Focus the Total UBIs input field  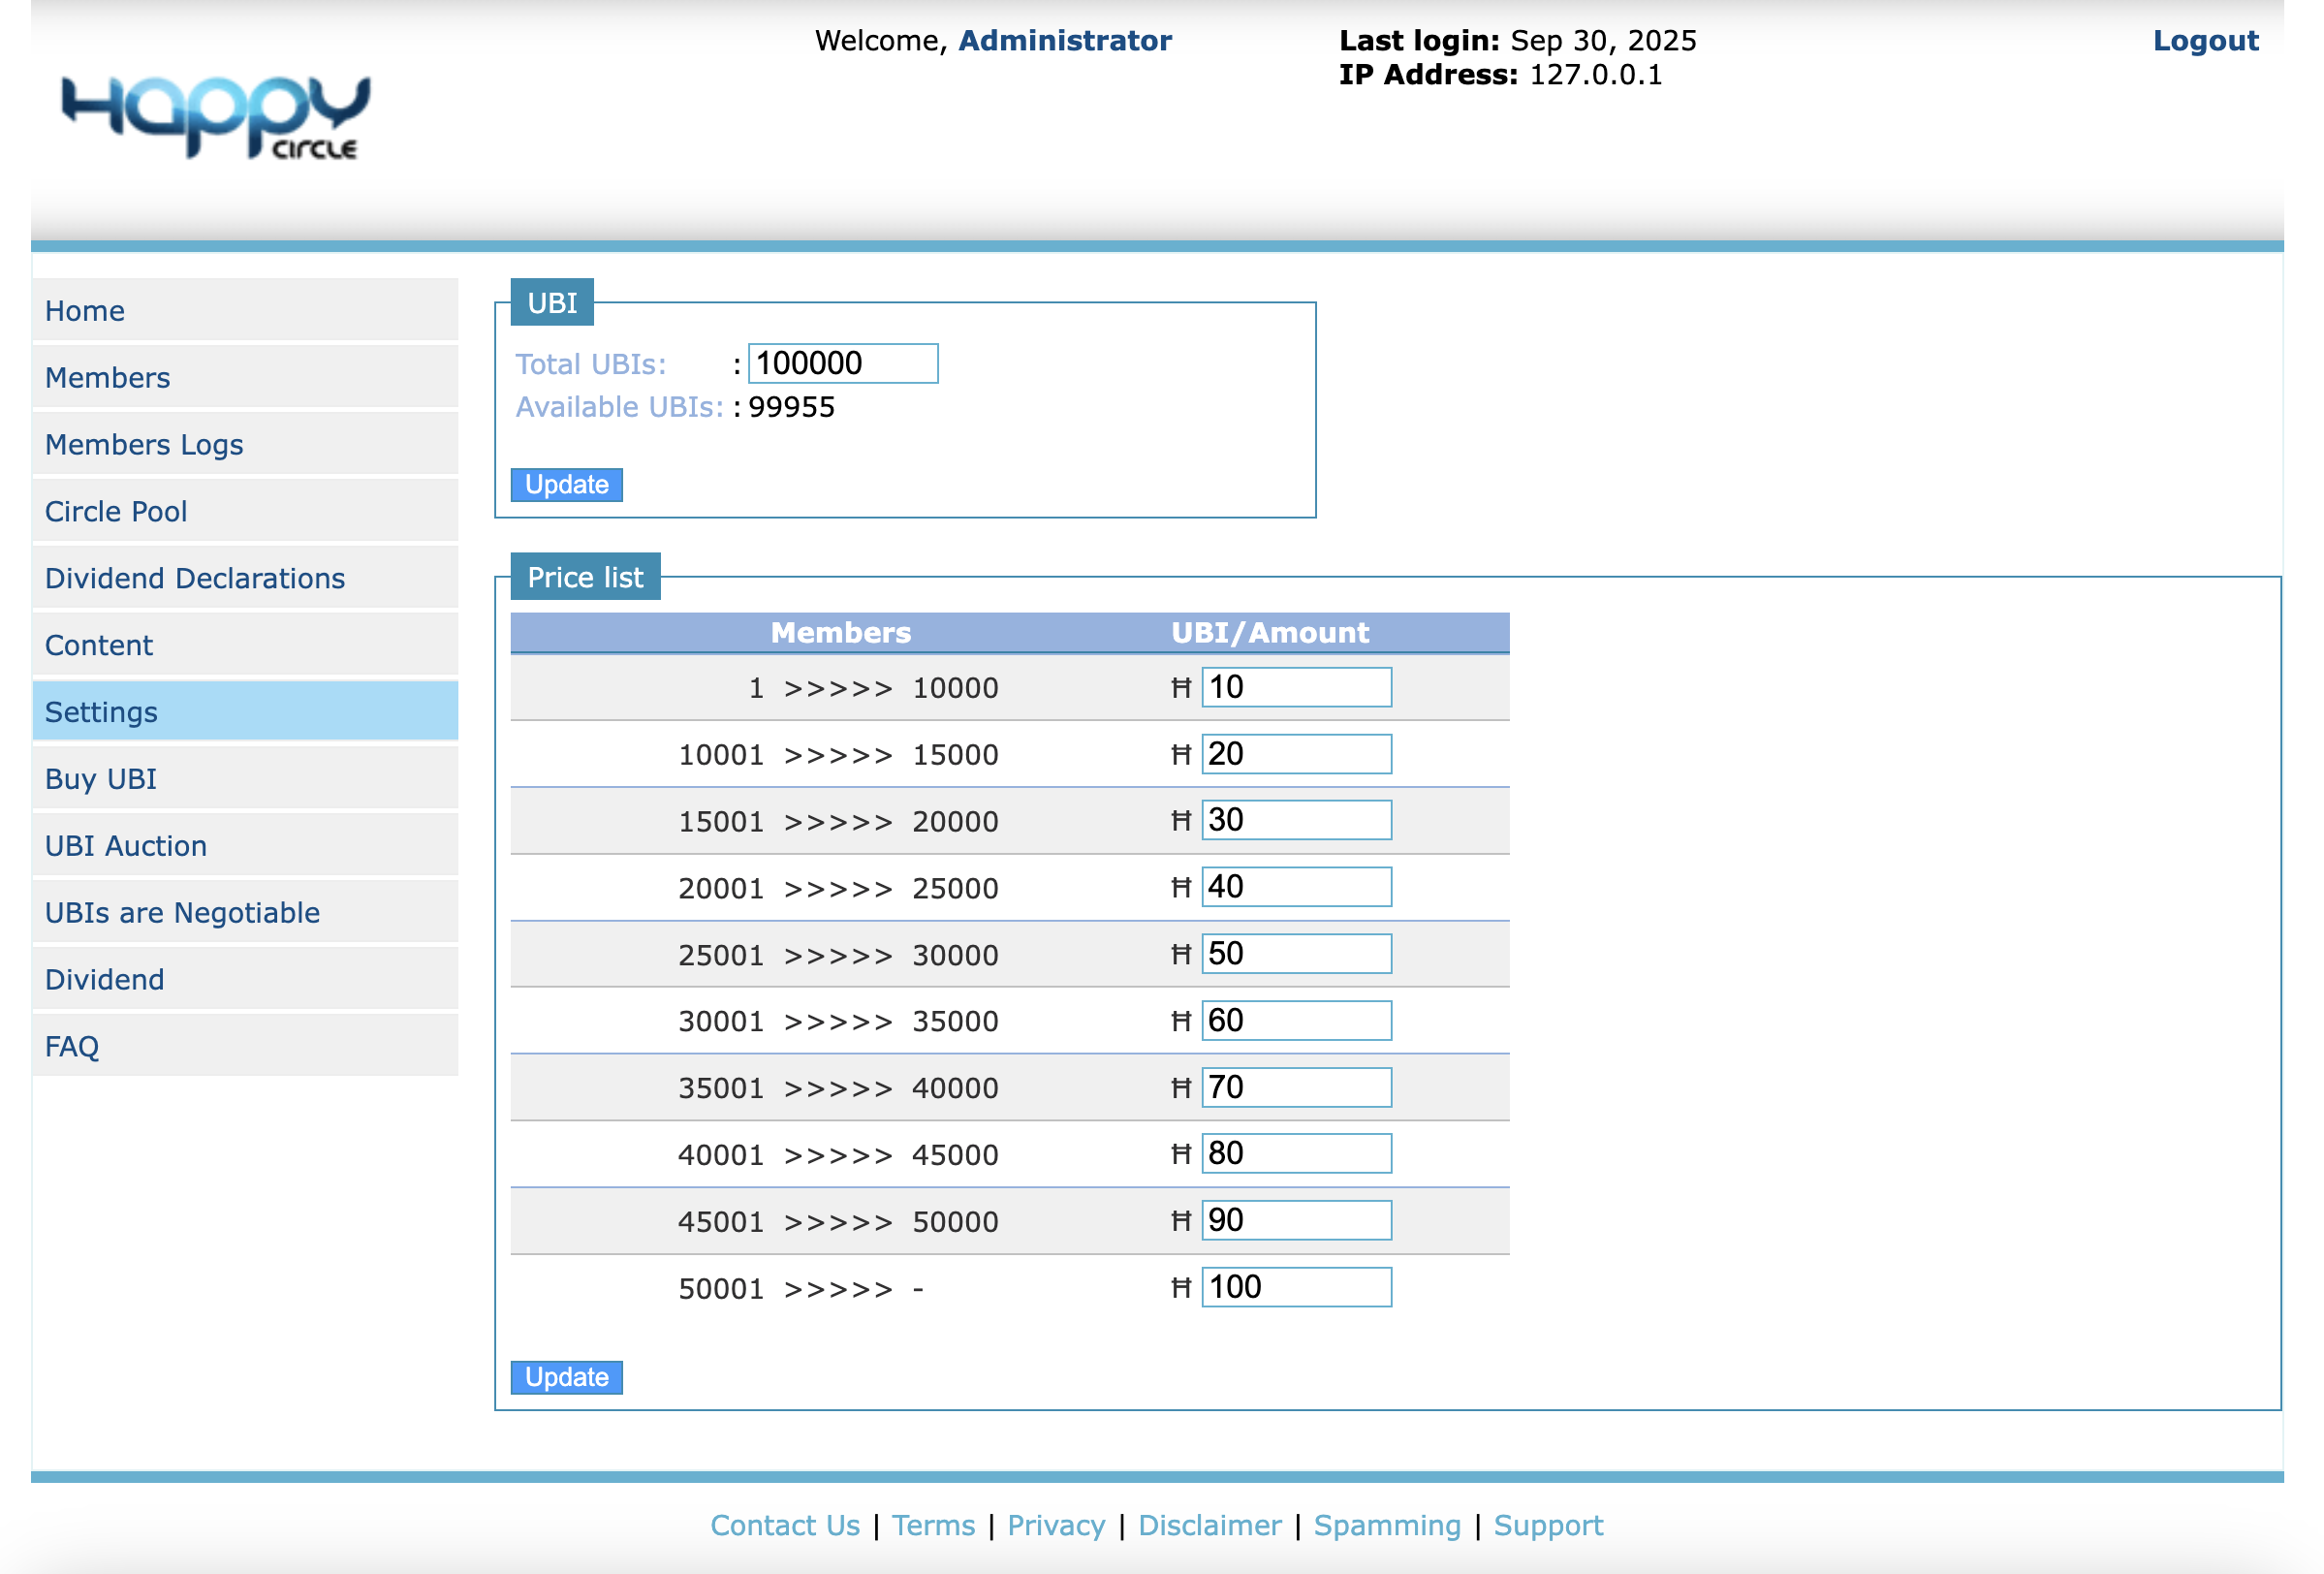pos(843,363)
